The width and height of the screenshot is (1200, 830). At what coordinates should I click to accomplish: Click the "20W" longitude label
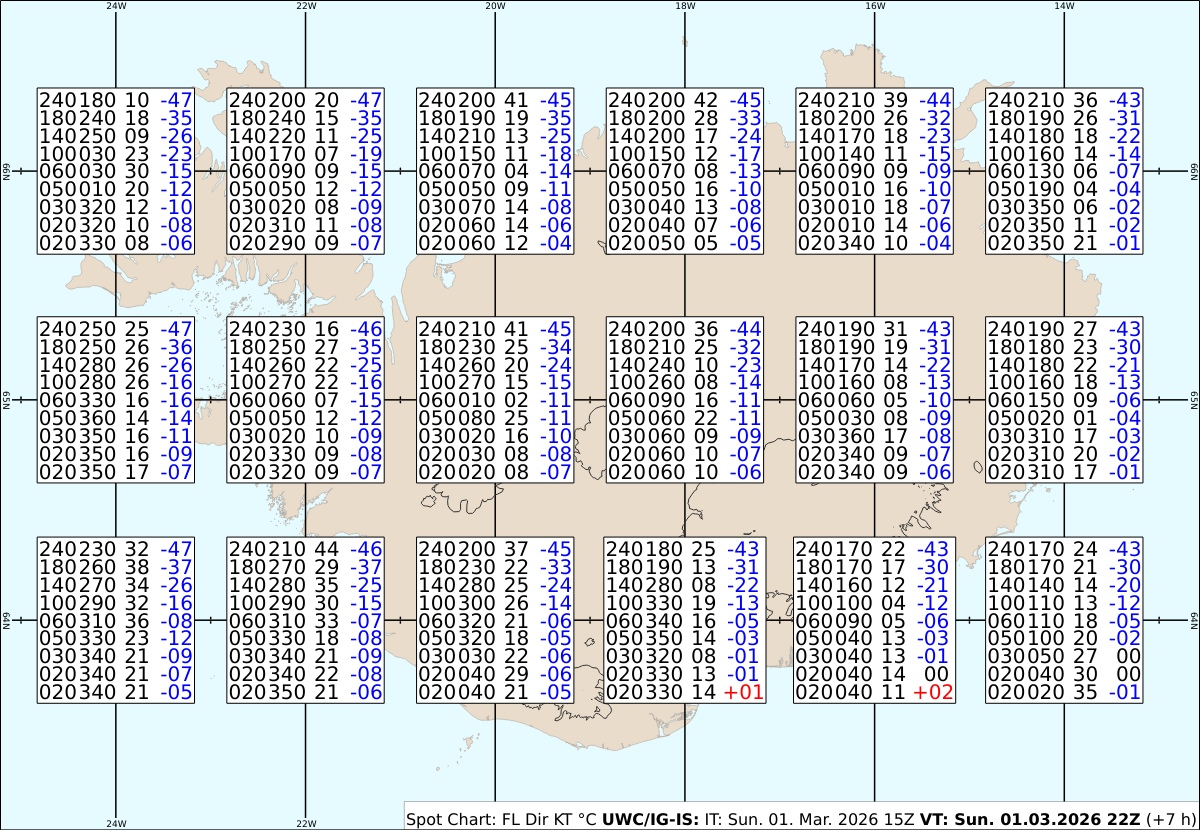point(495,6)
